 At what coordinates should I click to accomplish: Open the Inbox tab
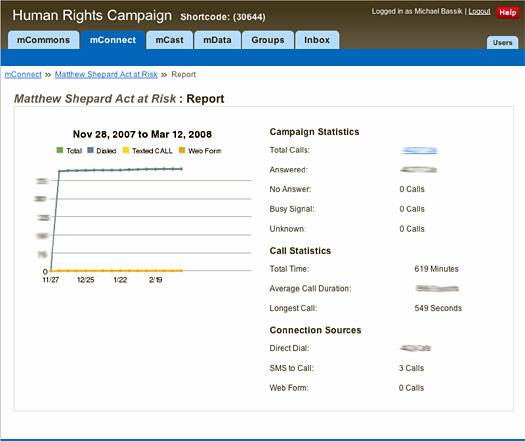(317, 40)
